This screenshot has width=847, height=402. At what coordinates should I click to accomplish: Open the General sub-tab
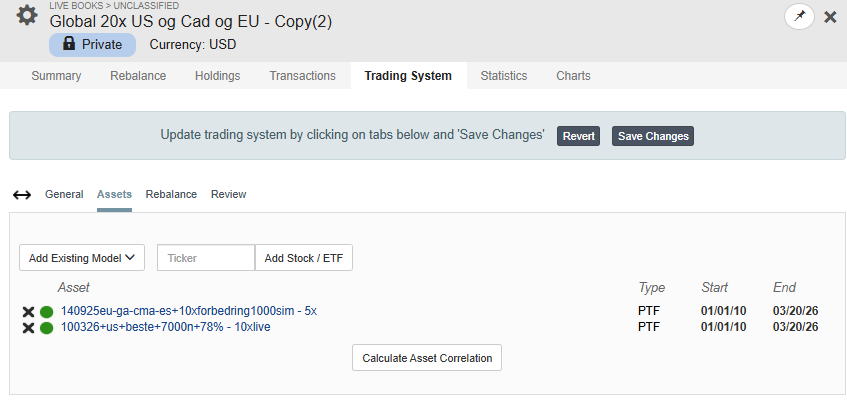coord(64,194)
